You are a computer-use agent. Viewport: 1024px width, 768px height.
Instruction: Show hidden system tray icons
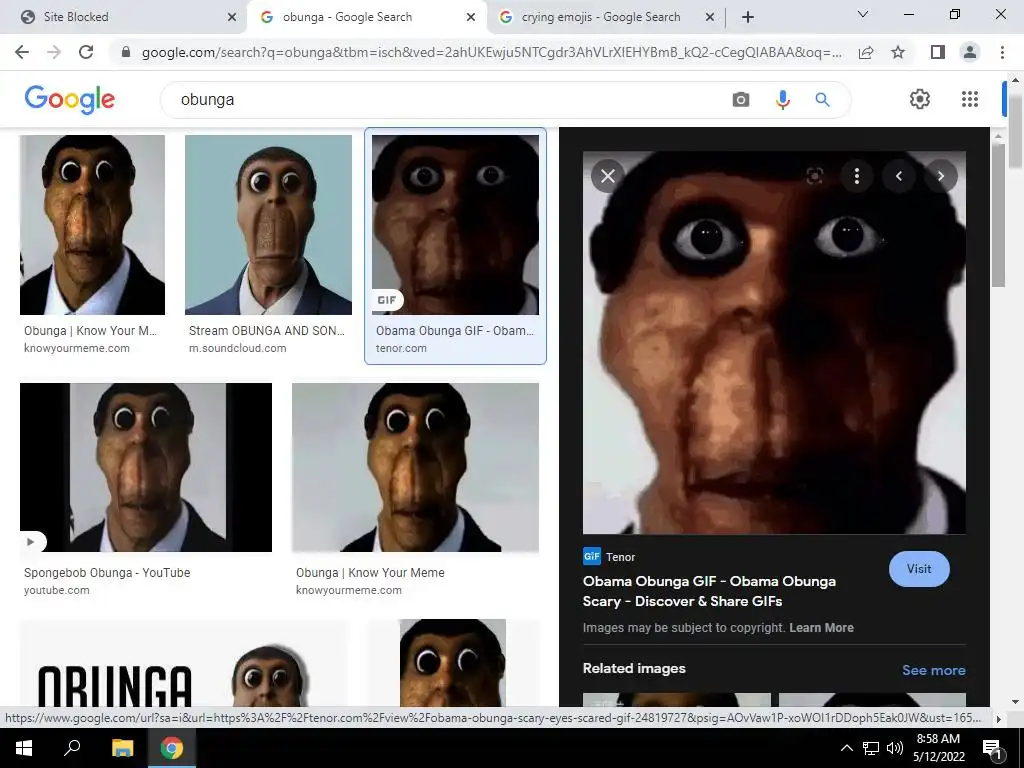pos(846,748)
